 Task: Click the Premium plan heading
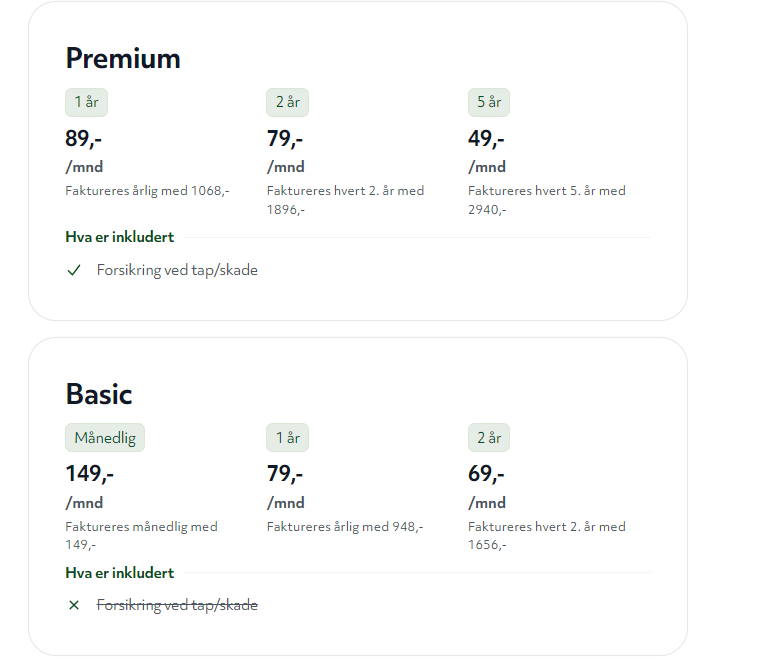123,59
